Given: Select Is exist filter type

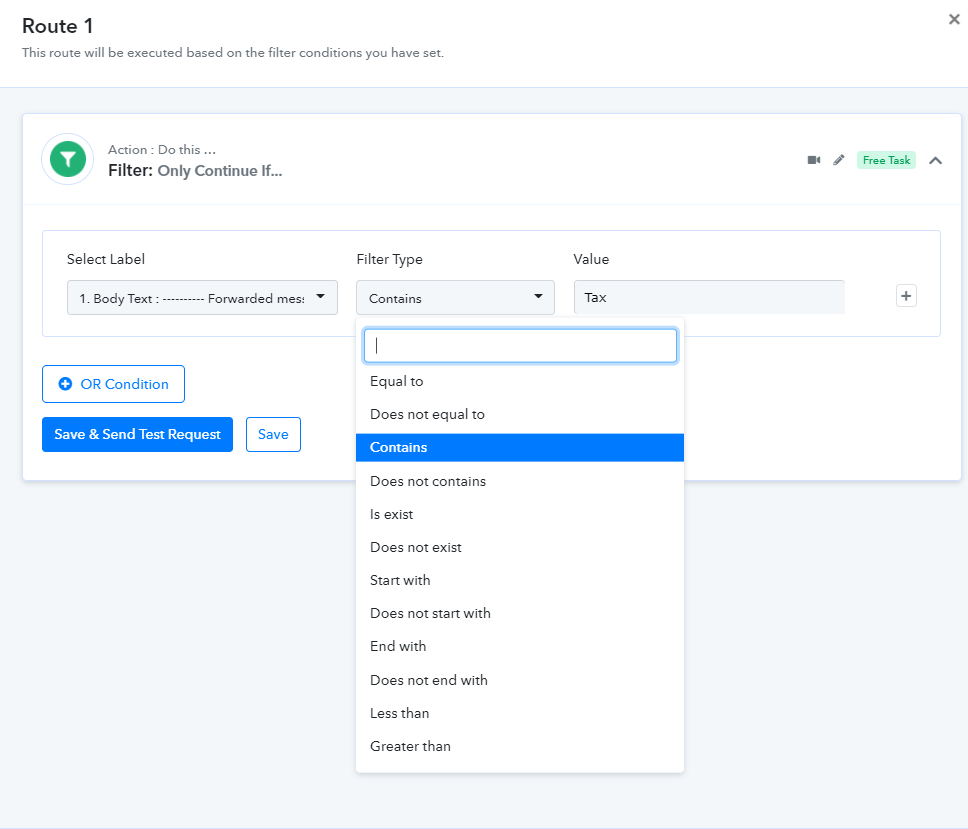Looking at the screenshot, I should click(520, 514).
